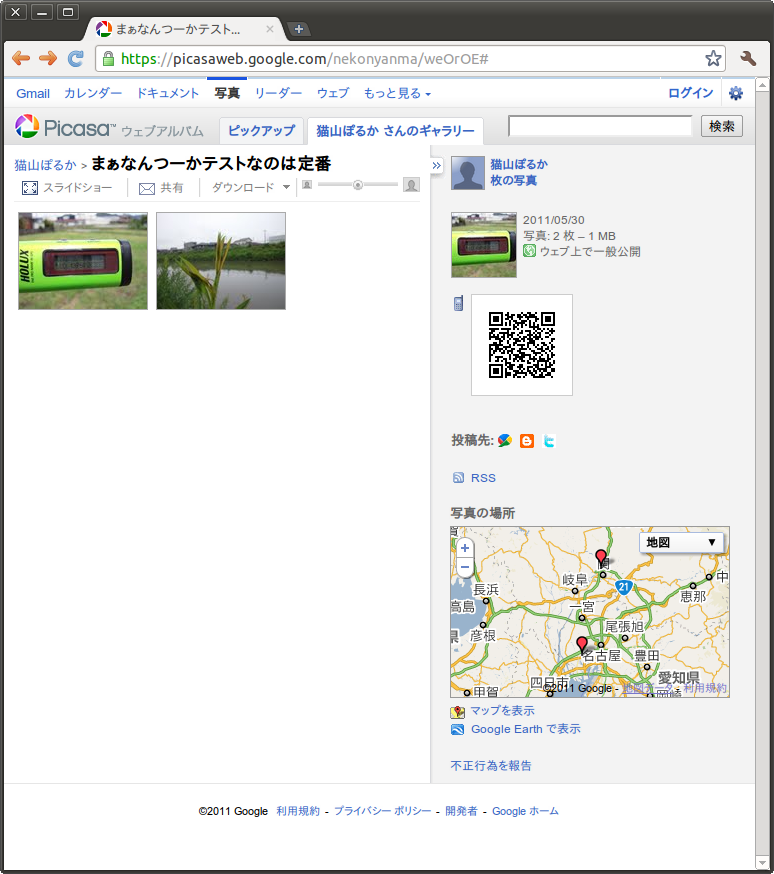Click the 検索 search button
This screenshot has width=774, height=874.
(x=722, y=126)
